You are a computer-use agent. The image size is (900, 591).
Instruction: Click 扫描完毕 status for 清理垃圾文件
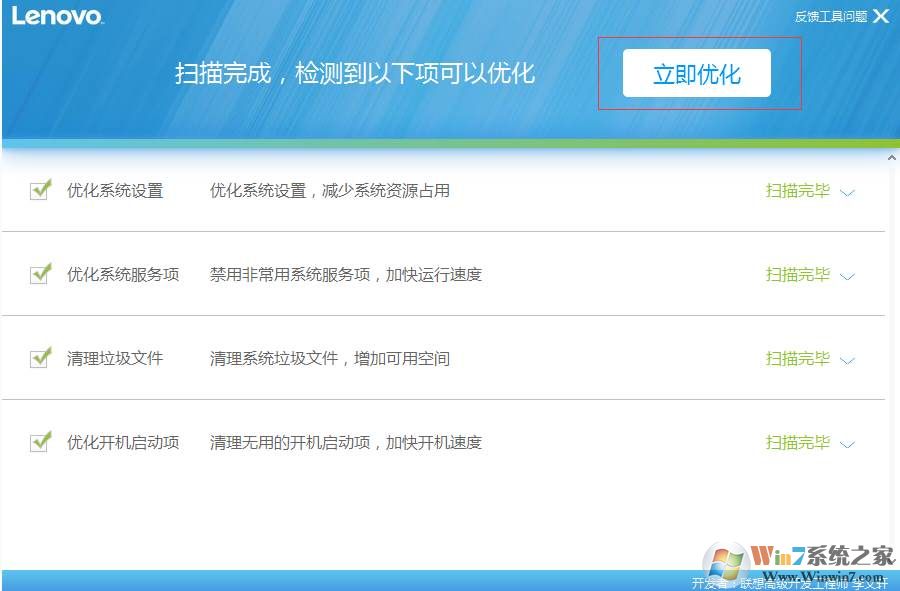797,359
